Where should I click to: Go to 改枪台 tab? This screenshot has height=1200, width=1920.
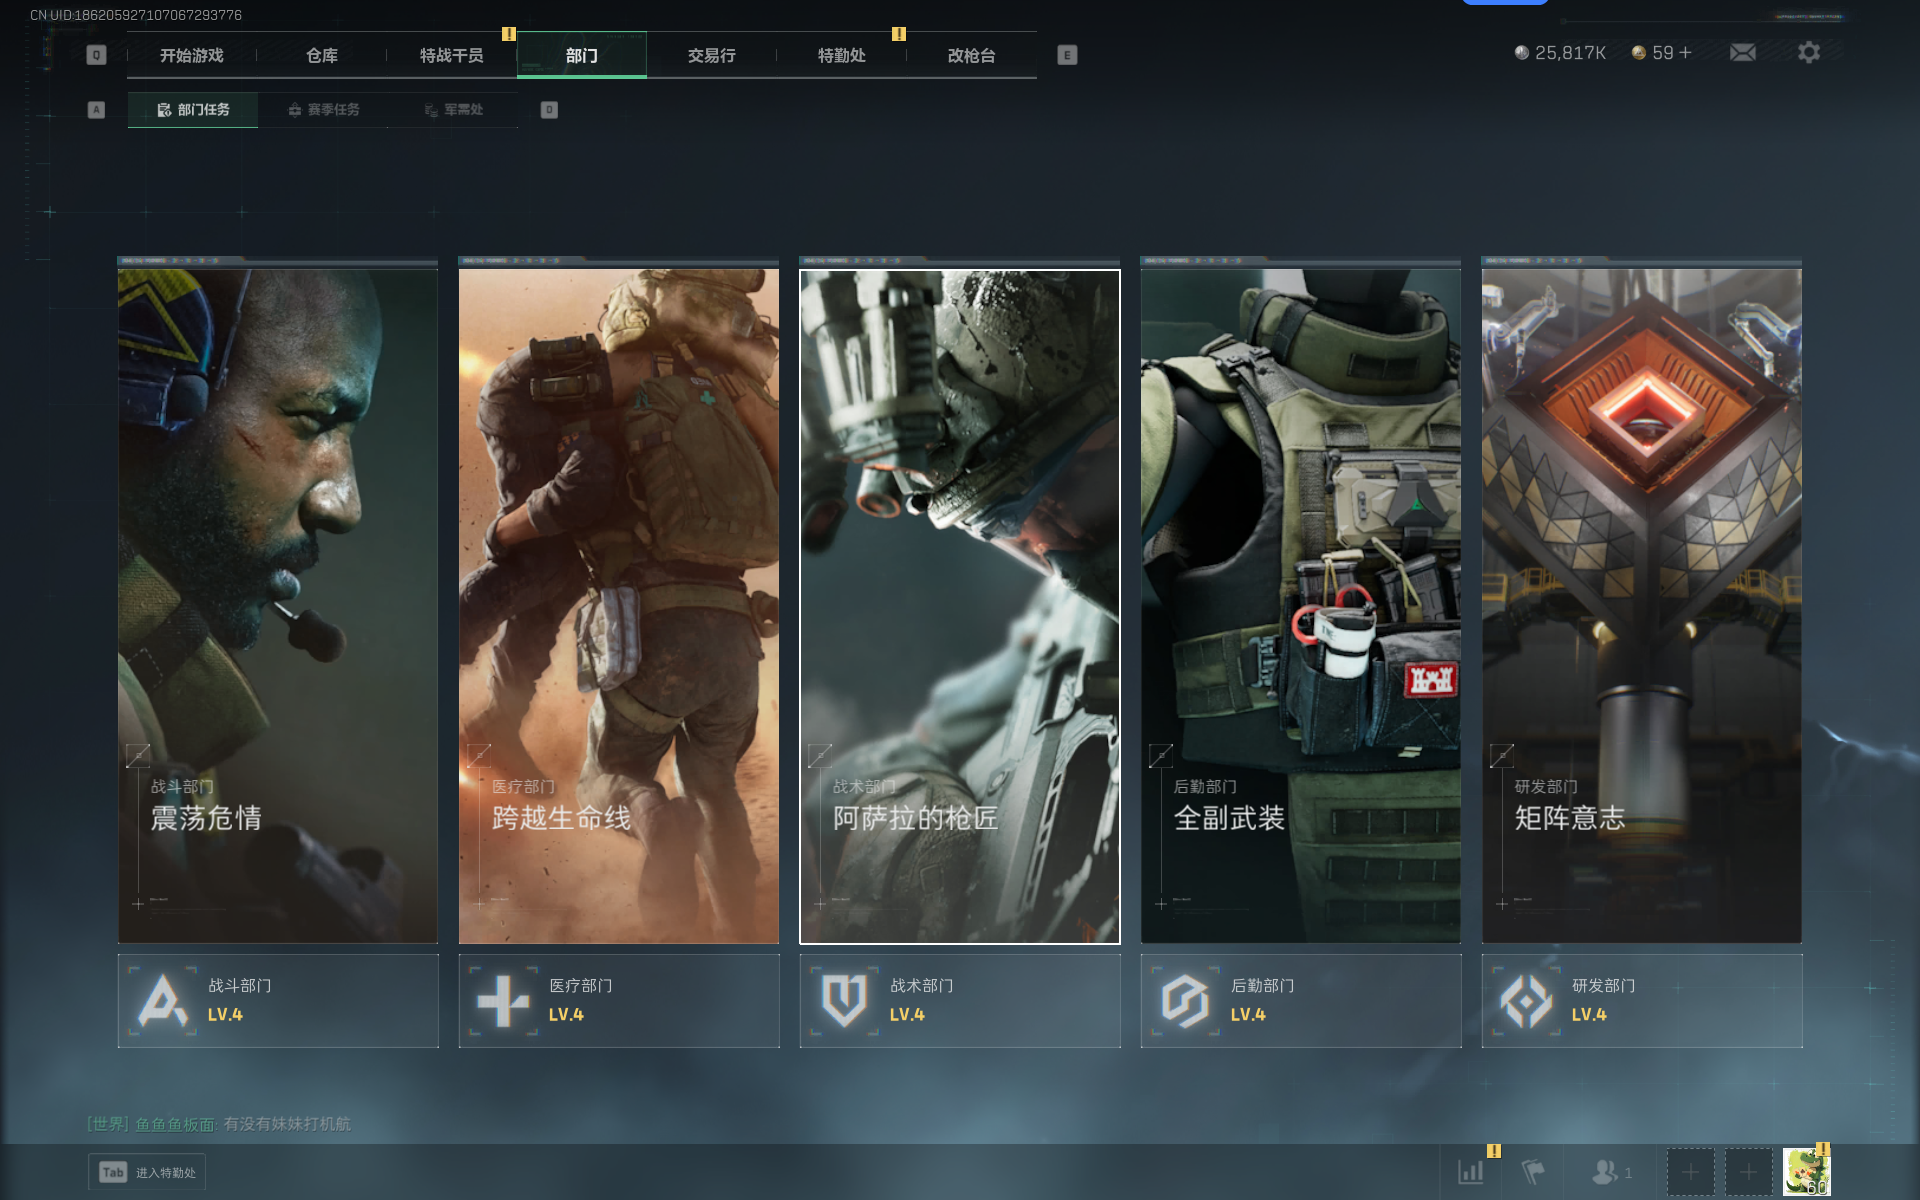click(971, 56)
